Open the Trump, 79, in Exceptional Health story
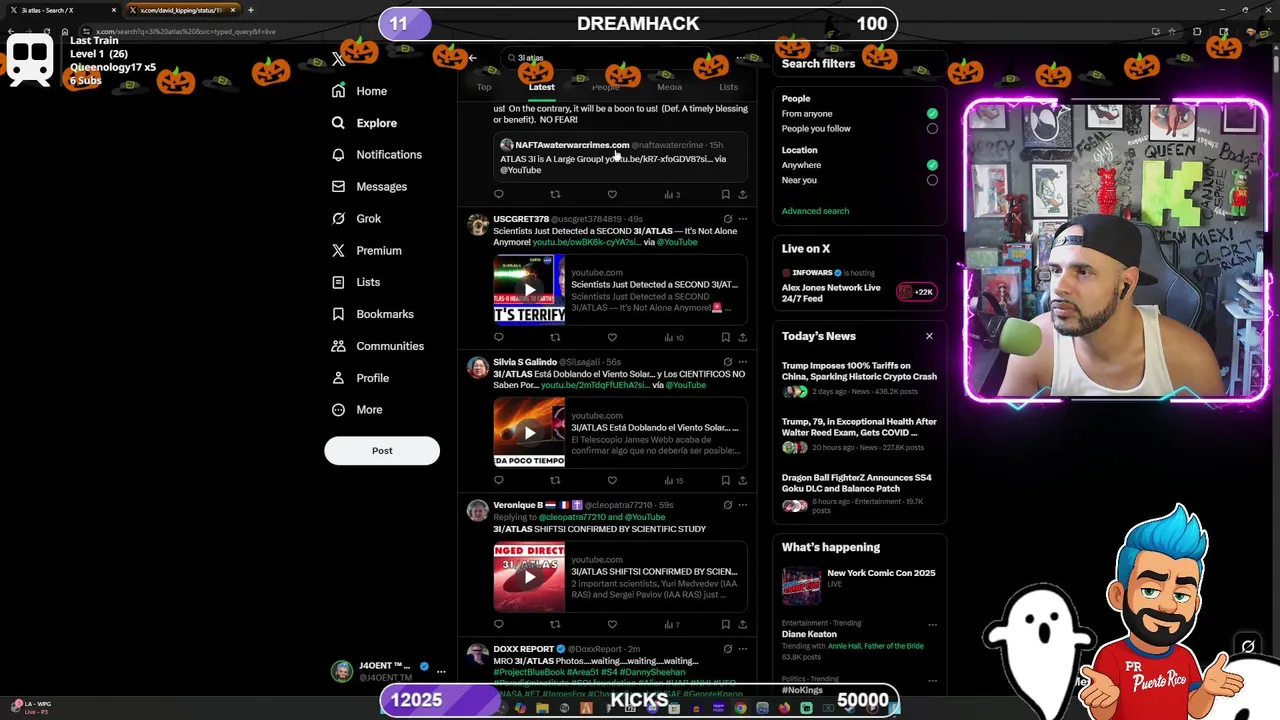This screenshot has height=720, width=1280. click(859, 427)
